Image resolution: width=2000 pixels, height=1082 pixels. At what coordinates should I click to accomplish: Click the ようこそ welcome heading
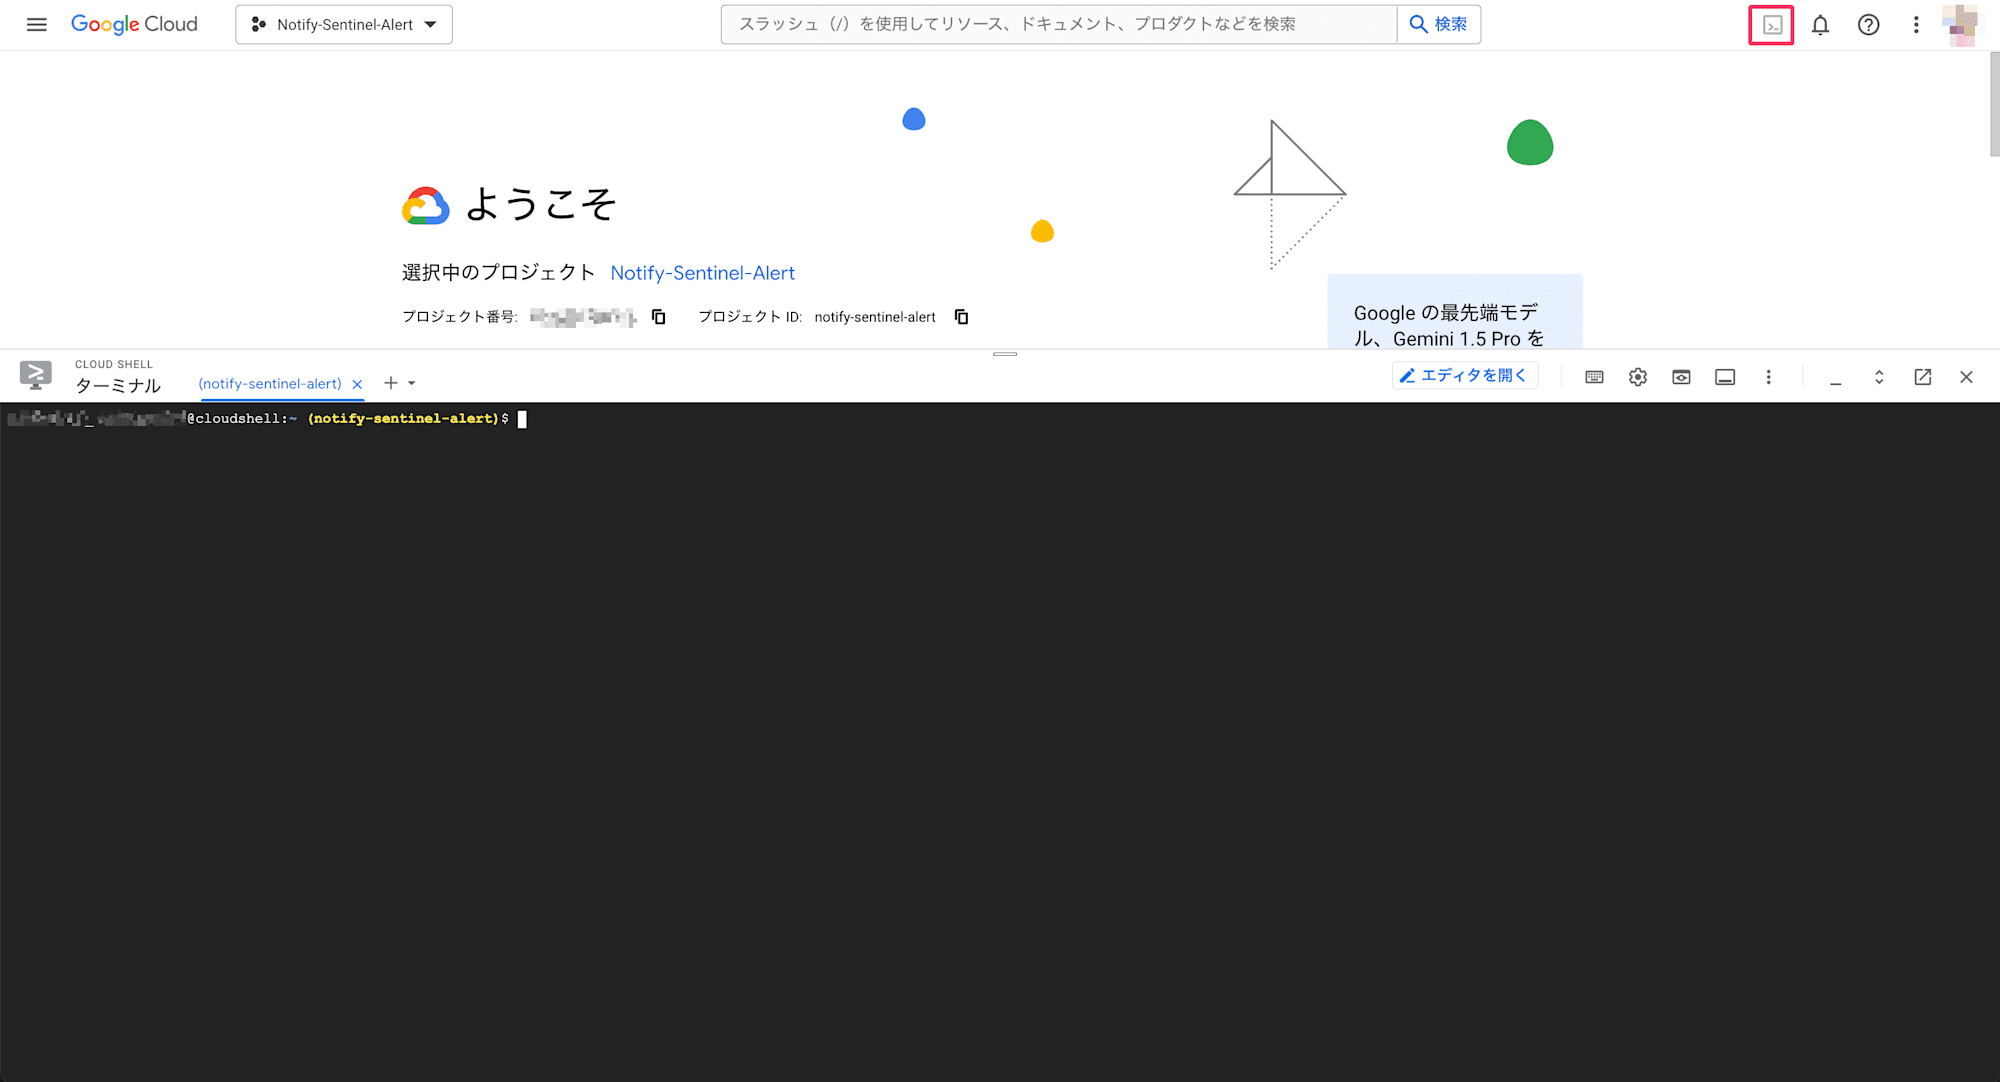click(x=540, y=204)
